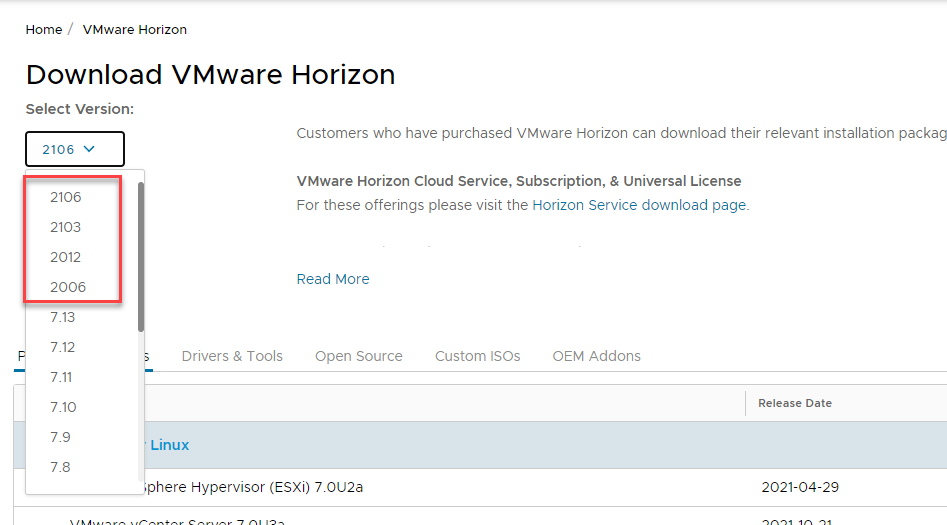Image resolution: width=947 pixels, height=525 pixels.
Task: Select version 7.9 in the dropdown
Action: coord(60,437)
